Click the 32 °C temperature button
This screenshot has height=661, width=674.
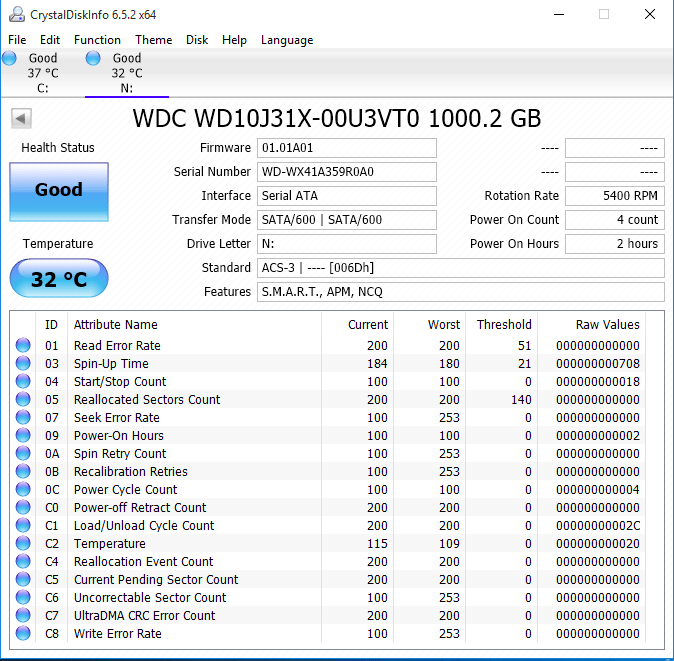tap(59, 278)
